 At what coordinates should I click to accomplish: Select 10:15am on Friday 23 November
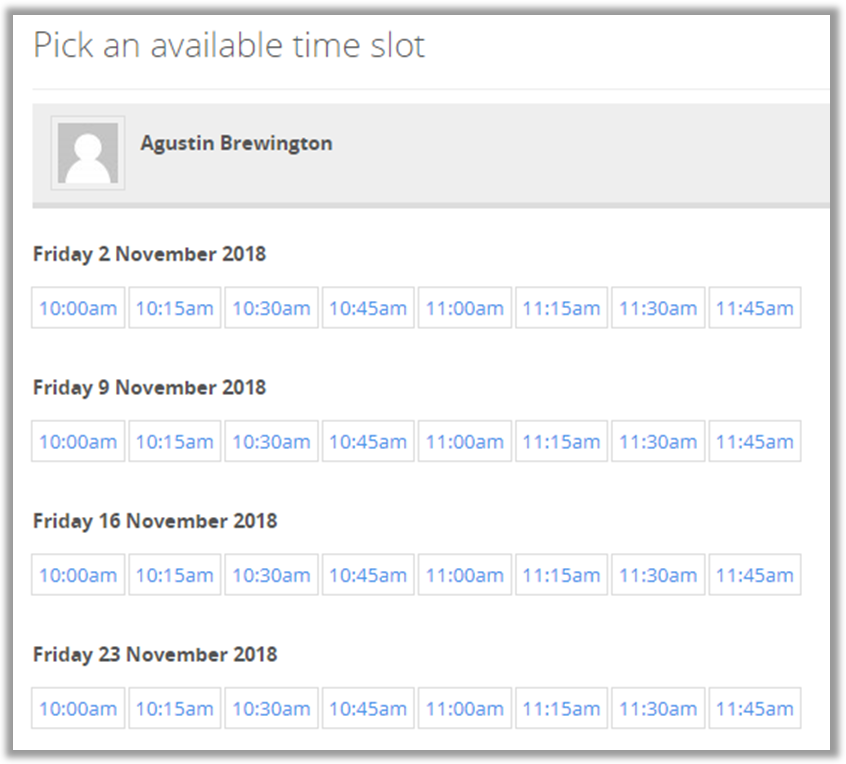174,709
